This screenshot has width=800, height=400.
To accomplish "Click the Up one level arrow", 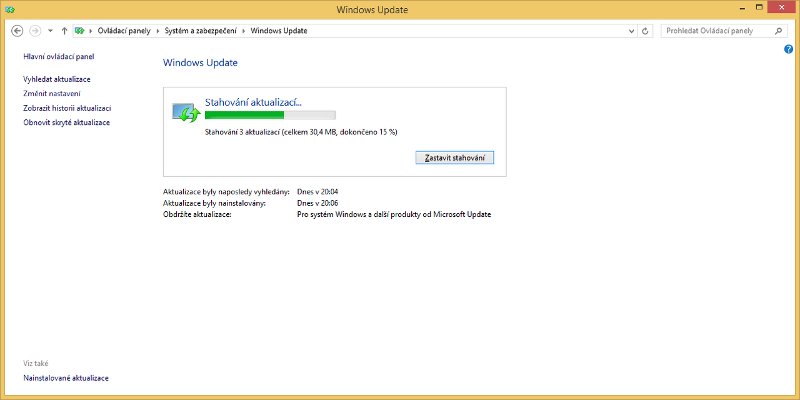I will (x=65, y=31).
